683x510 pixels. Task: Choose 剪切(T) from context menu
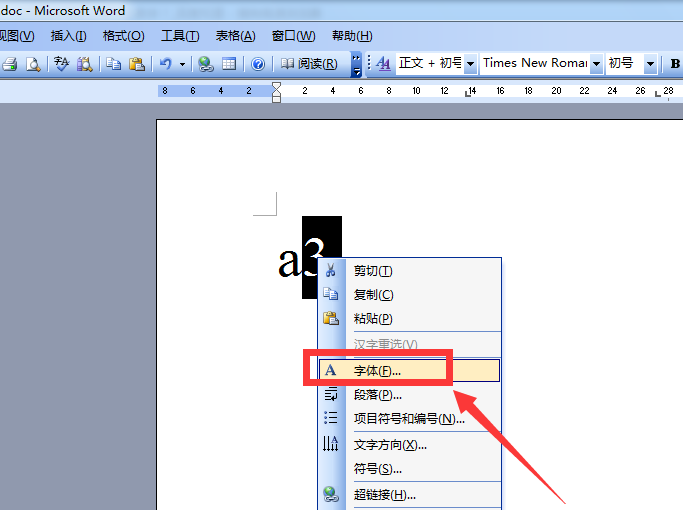tap(409, 271)
